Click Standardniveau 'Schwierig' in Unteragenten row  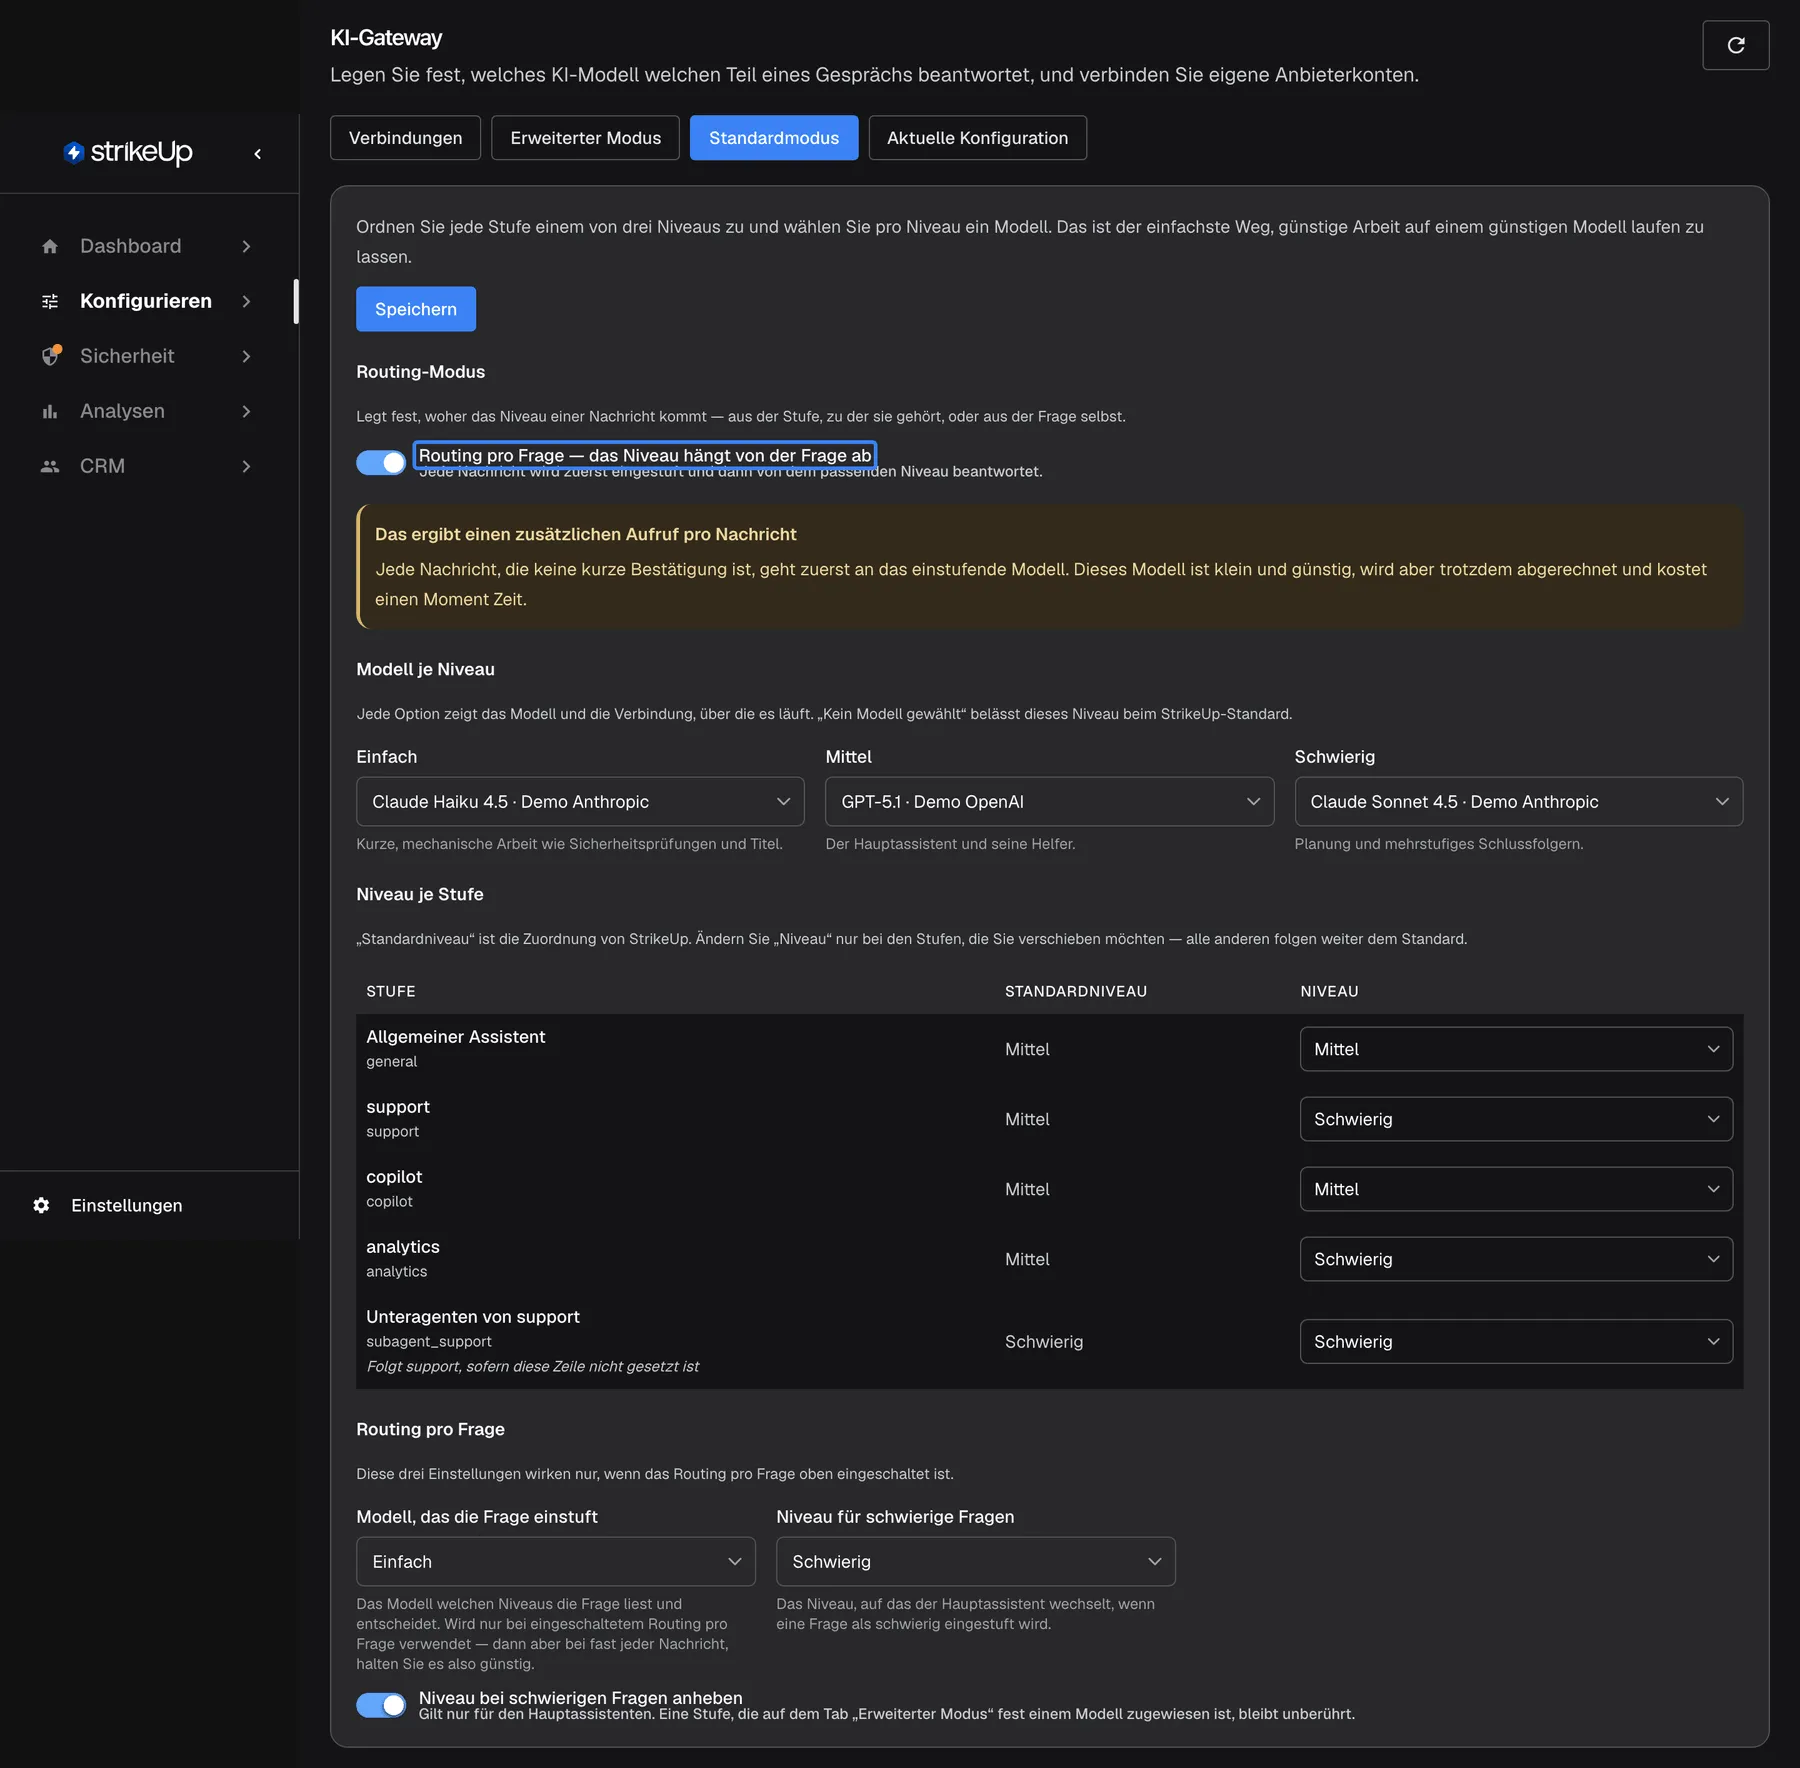(1044, 1342)
